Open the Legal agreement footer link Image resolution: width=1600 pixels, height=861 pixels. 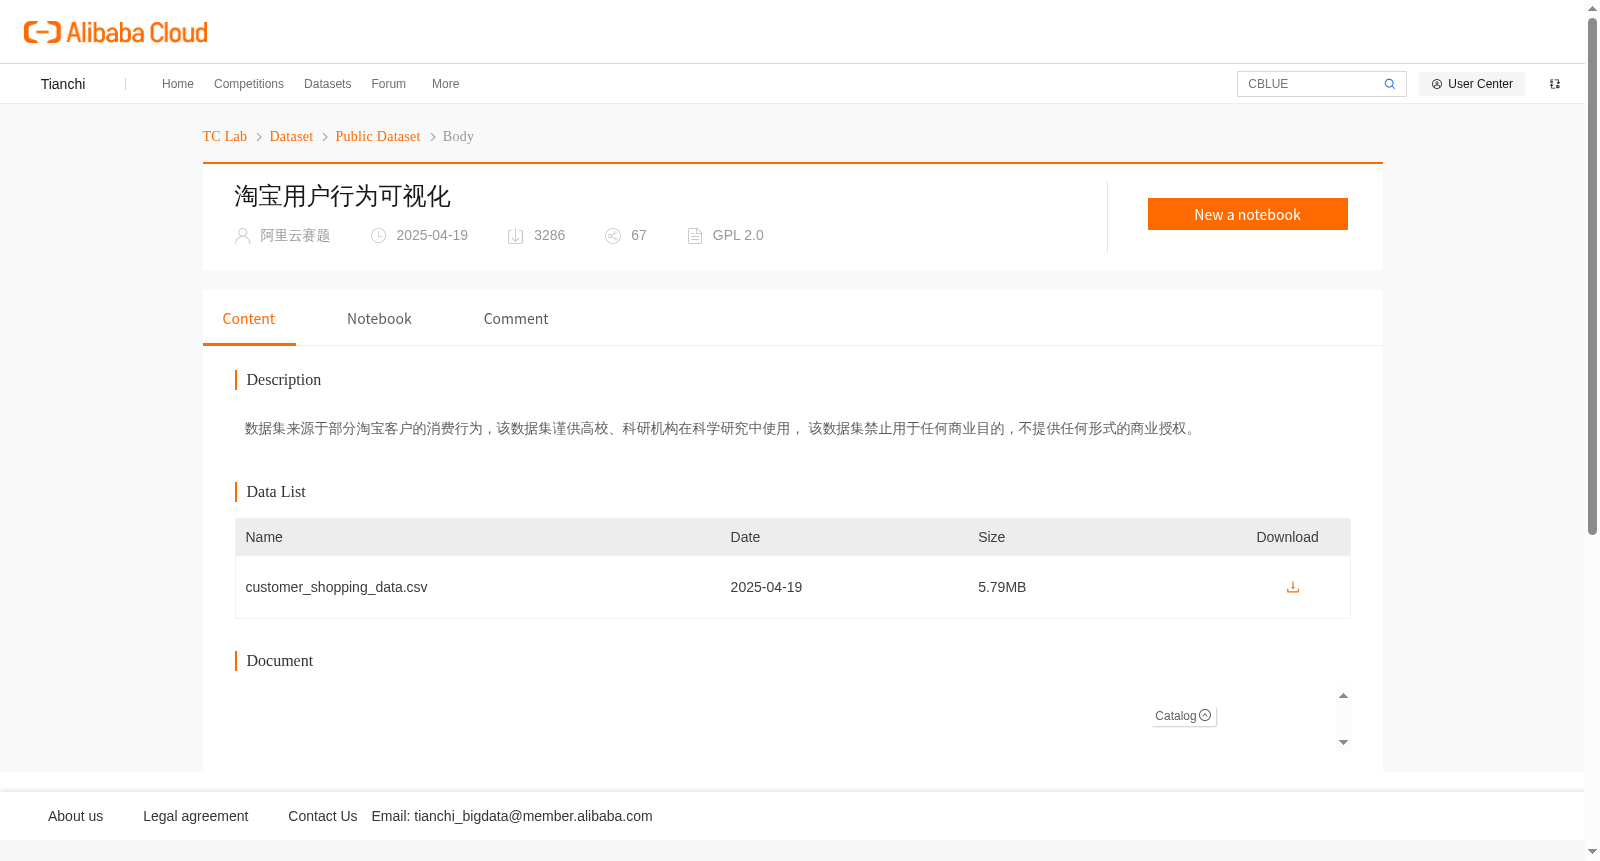[195, 816]
